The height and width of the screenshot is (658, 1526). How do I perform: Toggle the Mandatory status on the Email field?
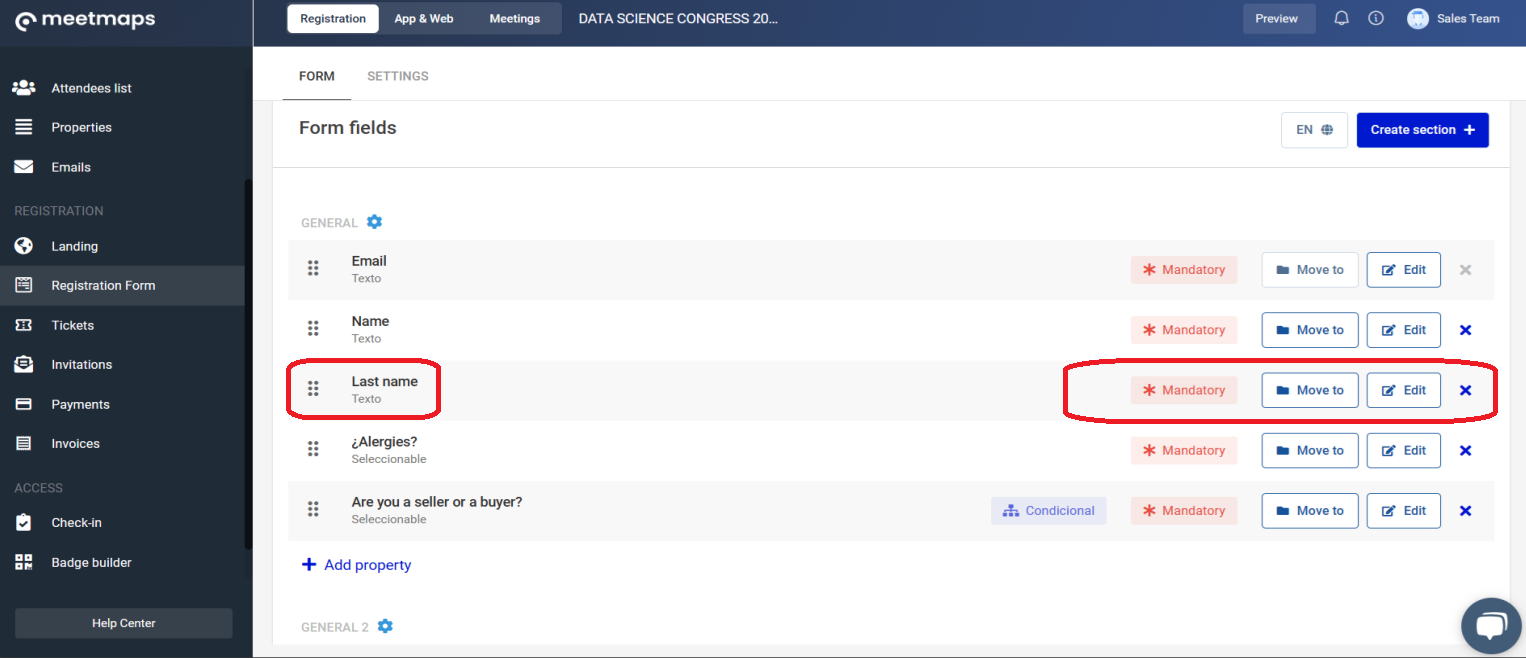click(x=1184, y=269)
